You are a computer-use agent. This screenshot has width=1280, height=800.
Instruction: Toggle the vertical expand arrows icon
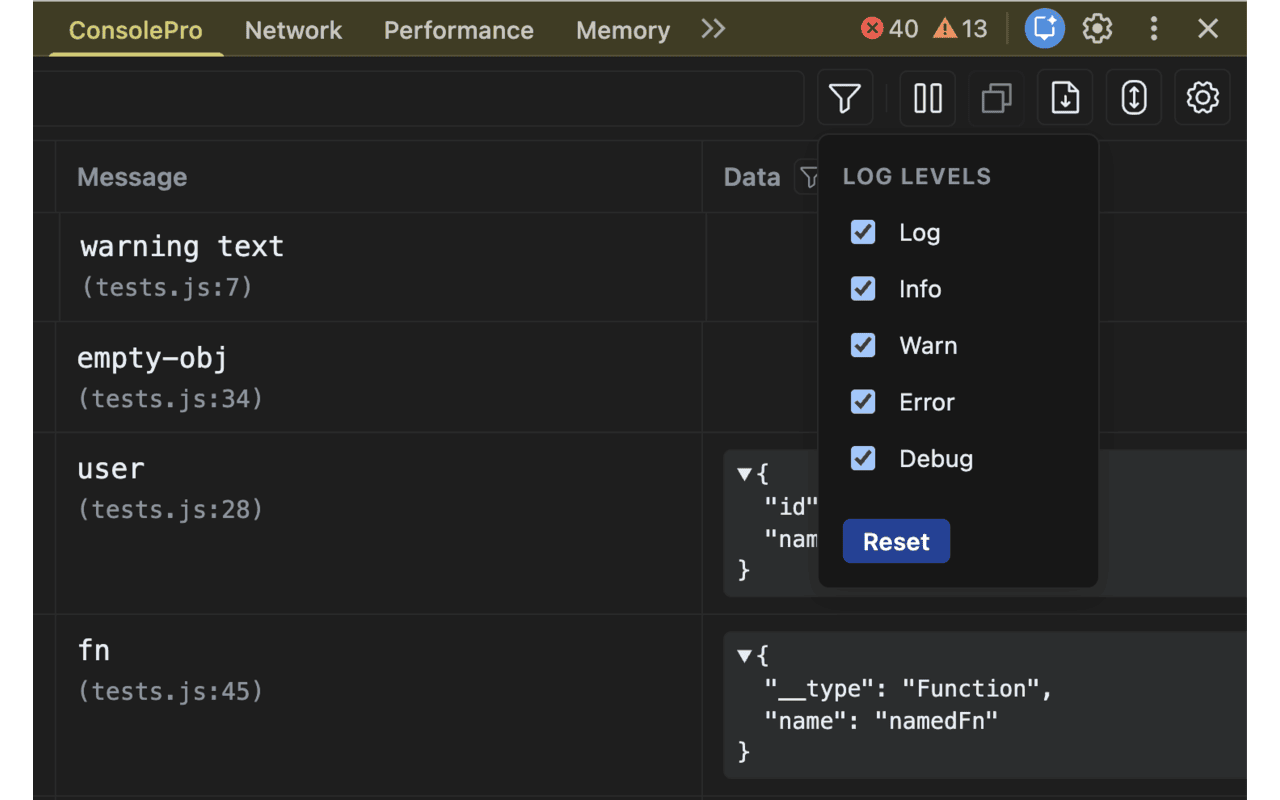point(1134,98)
